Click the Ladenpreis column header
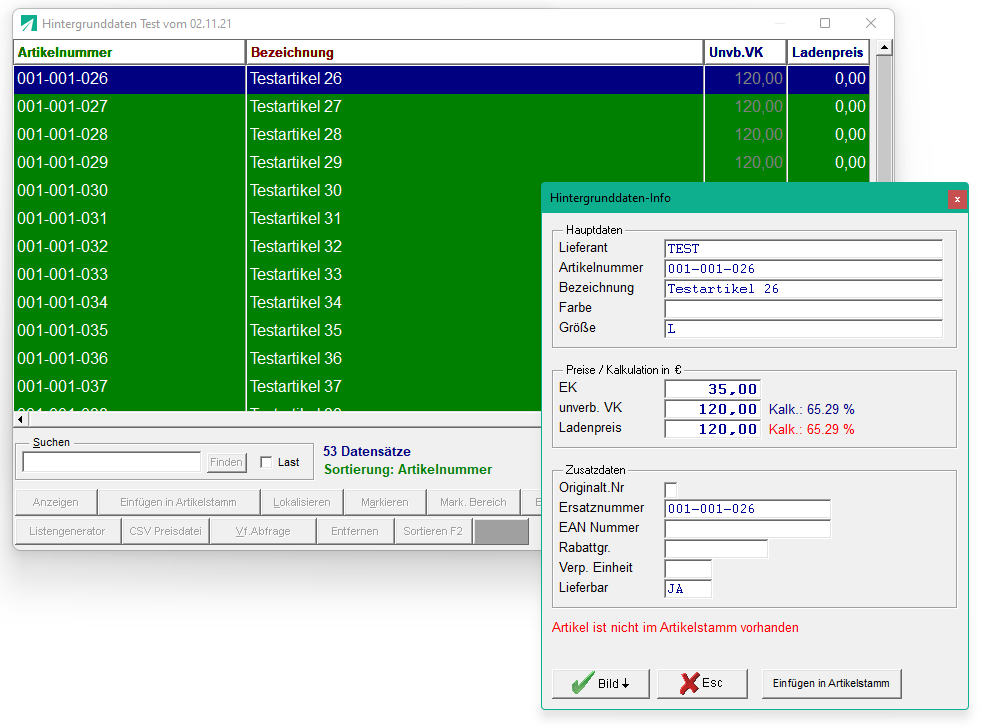This screenshot has height=728, width=984. point(828,53)
